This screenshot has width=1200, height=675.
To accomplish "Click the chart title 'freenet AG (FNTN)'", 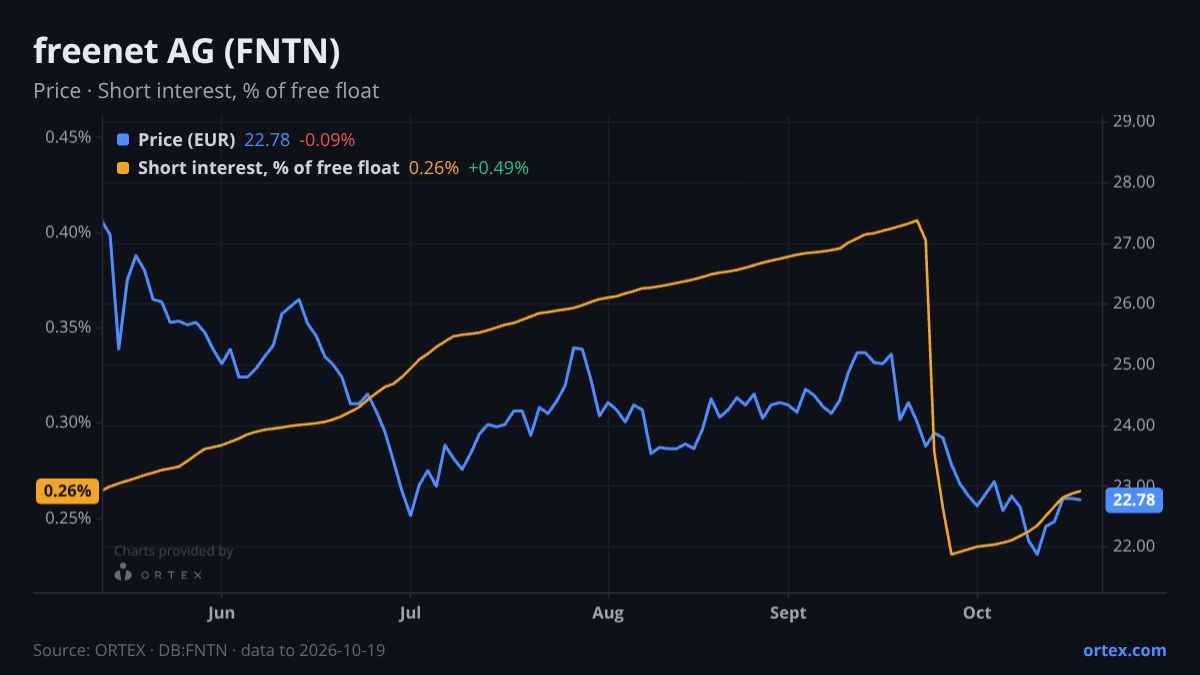I will click(x=187, y=51).
